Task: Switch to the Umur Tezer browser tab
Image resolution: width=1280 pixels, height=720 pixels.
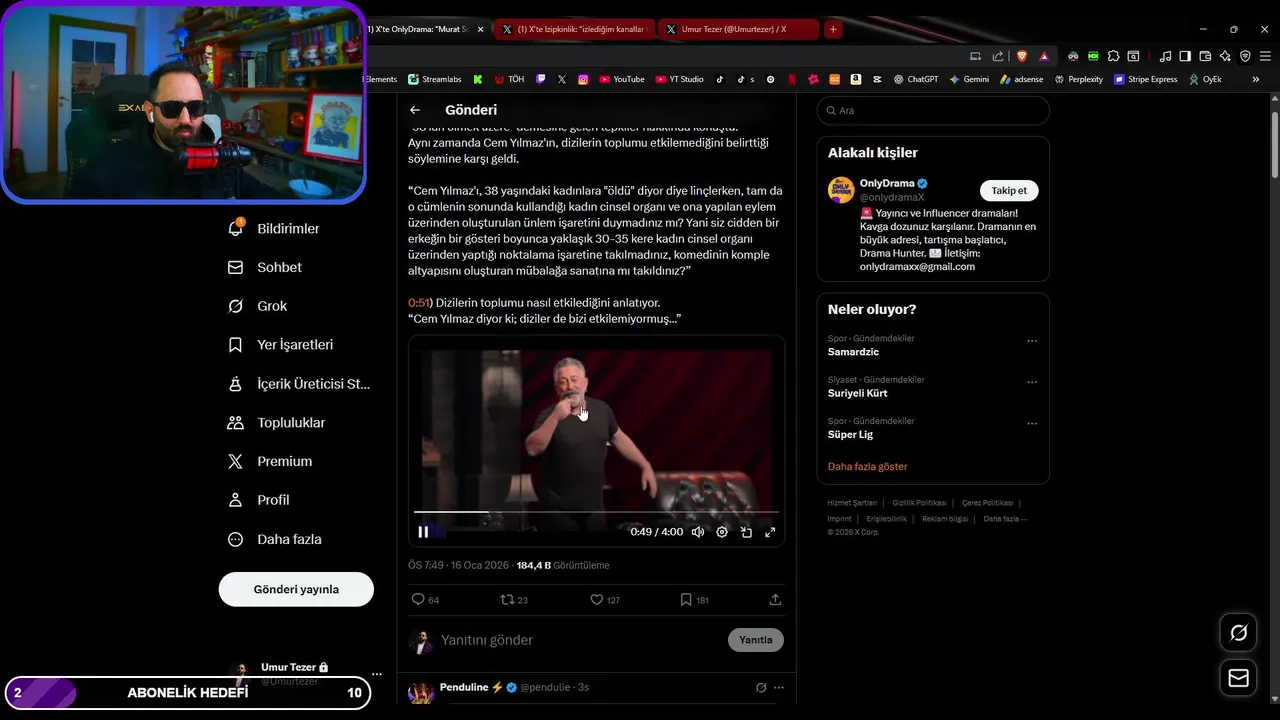Action: tap(740, 30)
